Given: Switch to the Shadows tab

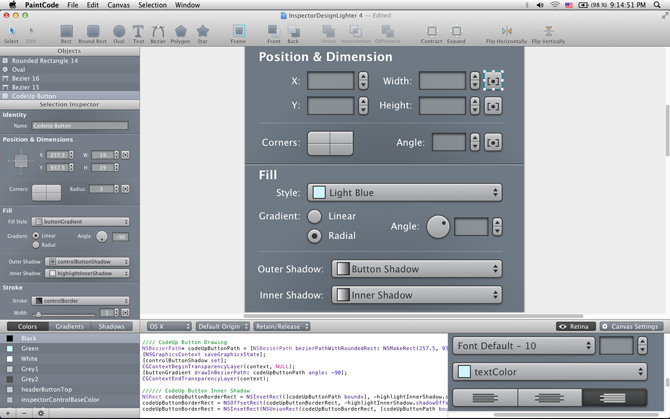Looking at the screenshot, I should pos(112,326).
